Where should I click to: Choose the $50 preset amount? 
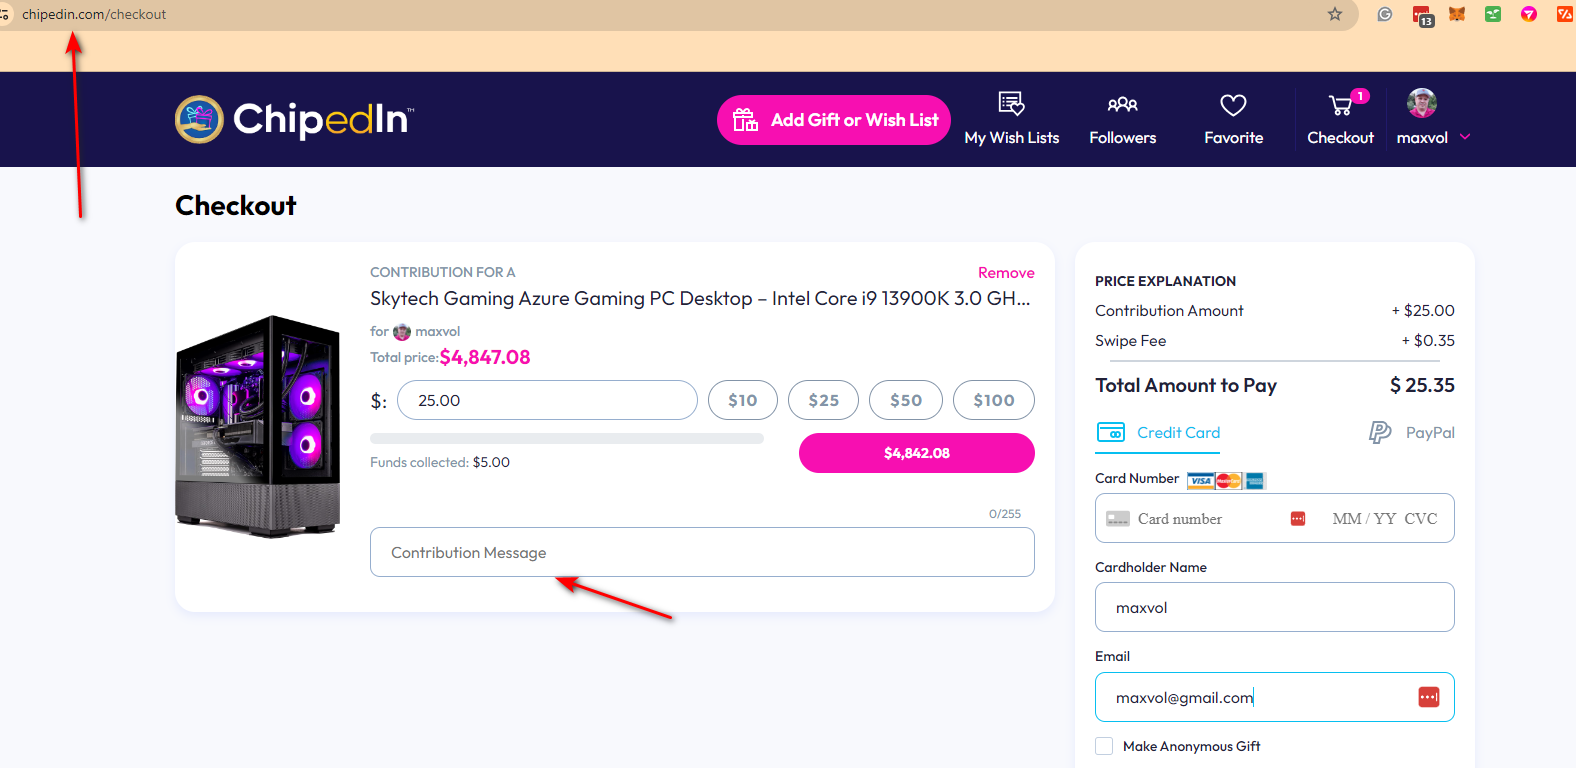906,400
